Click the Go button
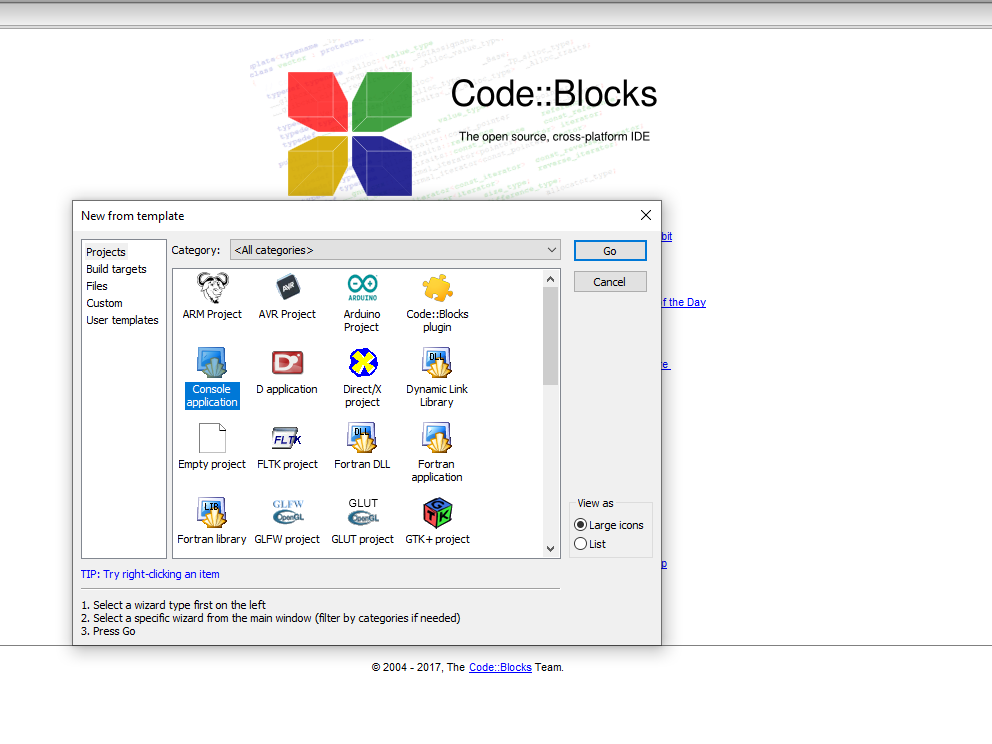992x744 pixels. pyautogui.click(x=610, y=251)
